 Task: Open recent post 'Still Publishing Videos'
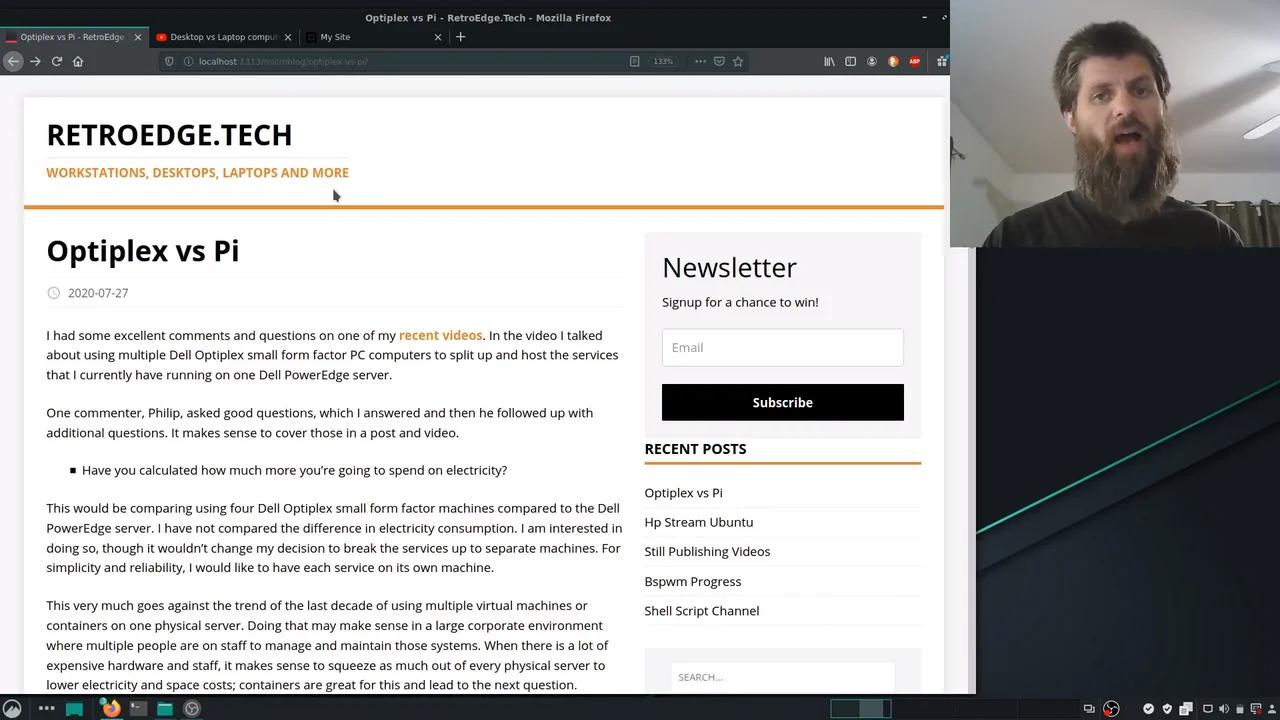(x=707, y=551)
